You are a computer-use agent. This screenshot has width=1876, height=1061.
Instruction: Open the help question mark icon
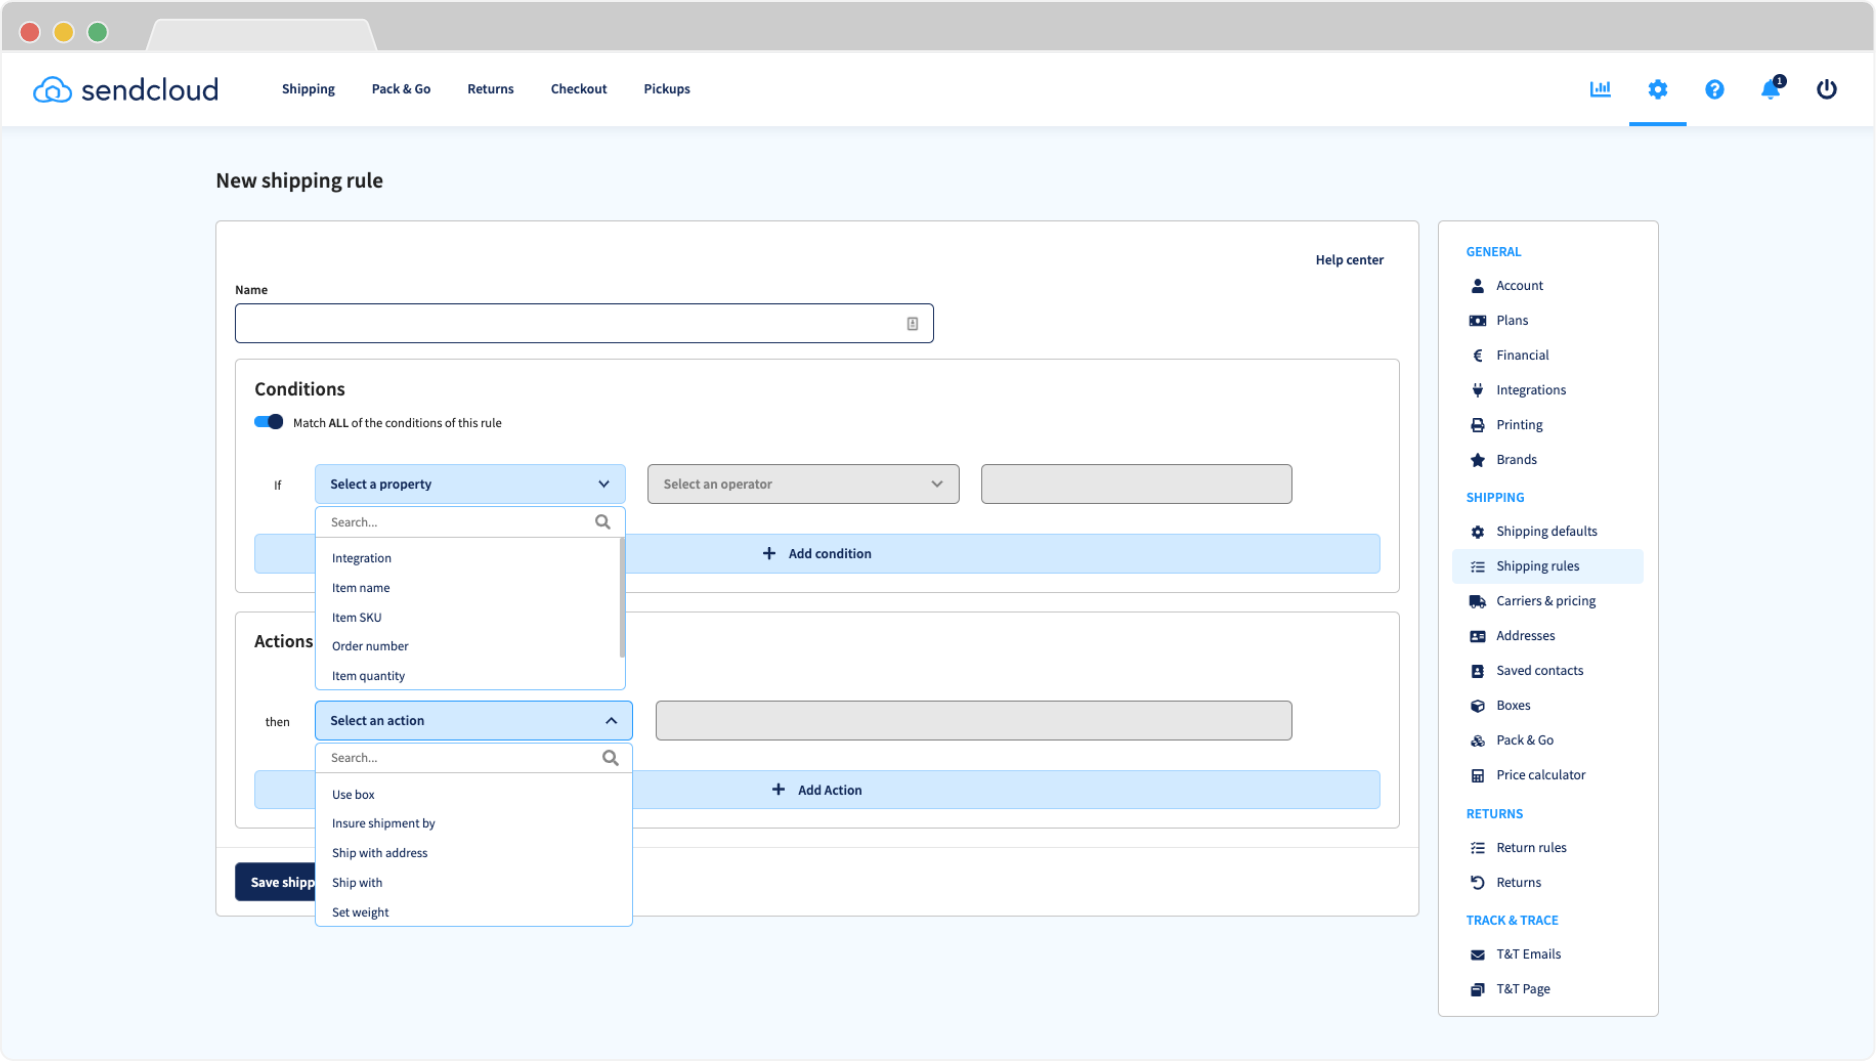click(1716, 89)
